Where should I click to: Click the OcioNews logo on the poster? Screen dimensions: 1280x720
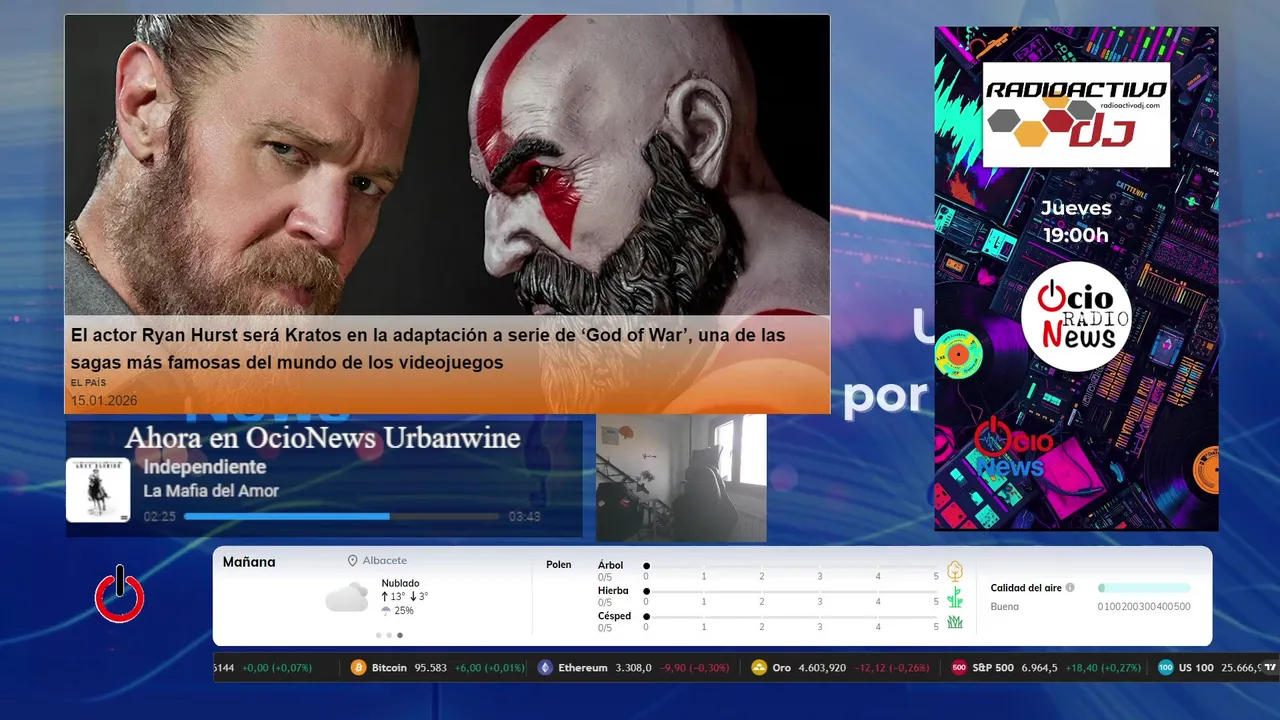tap(1013, 448)
